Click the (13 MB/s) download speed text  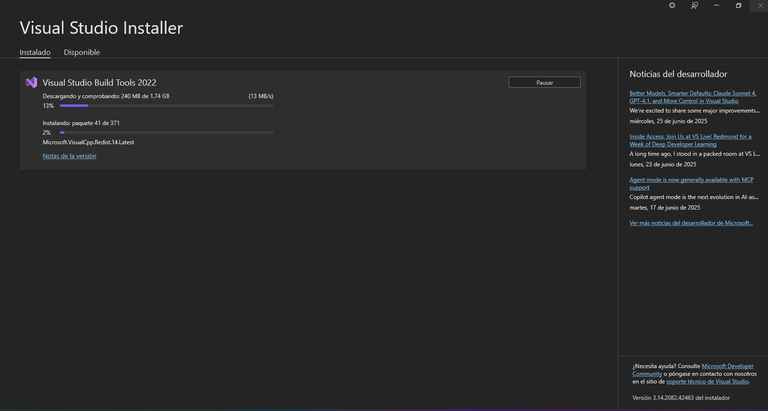coord(261,96)
